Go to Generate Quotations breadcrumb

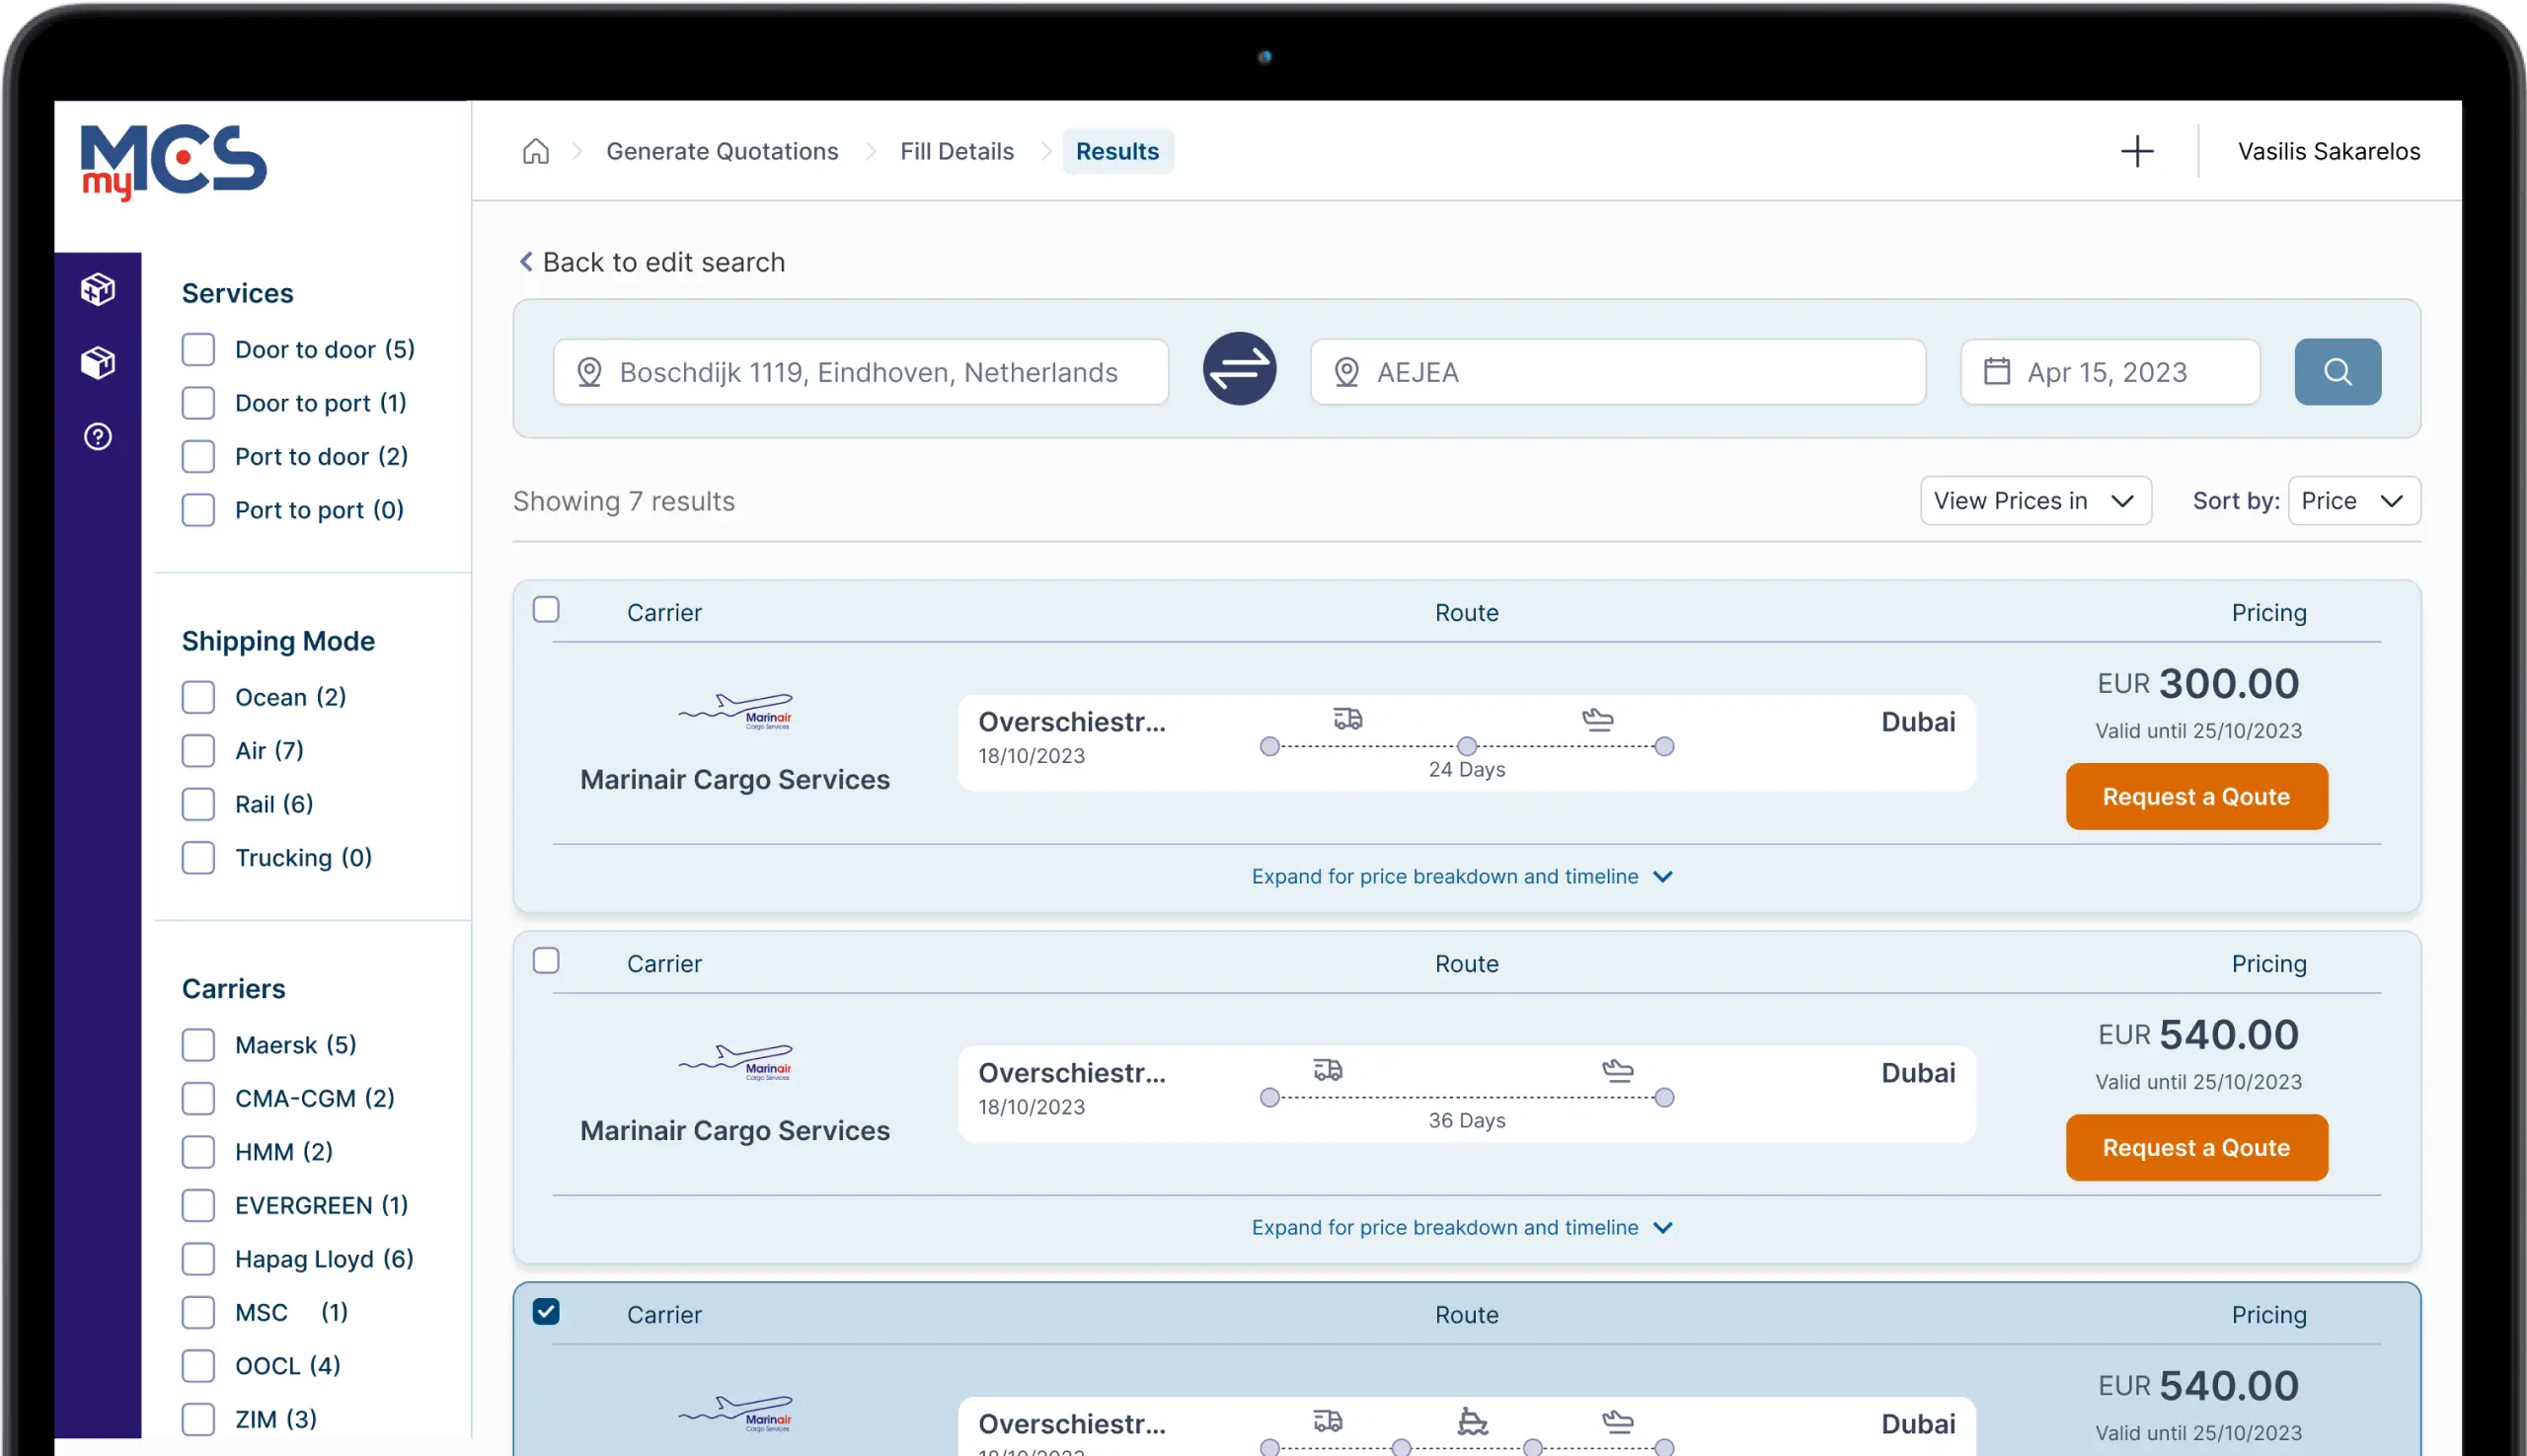[722, 151]
